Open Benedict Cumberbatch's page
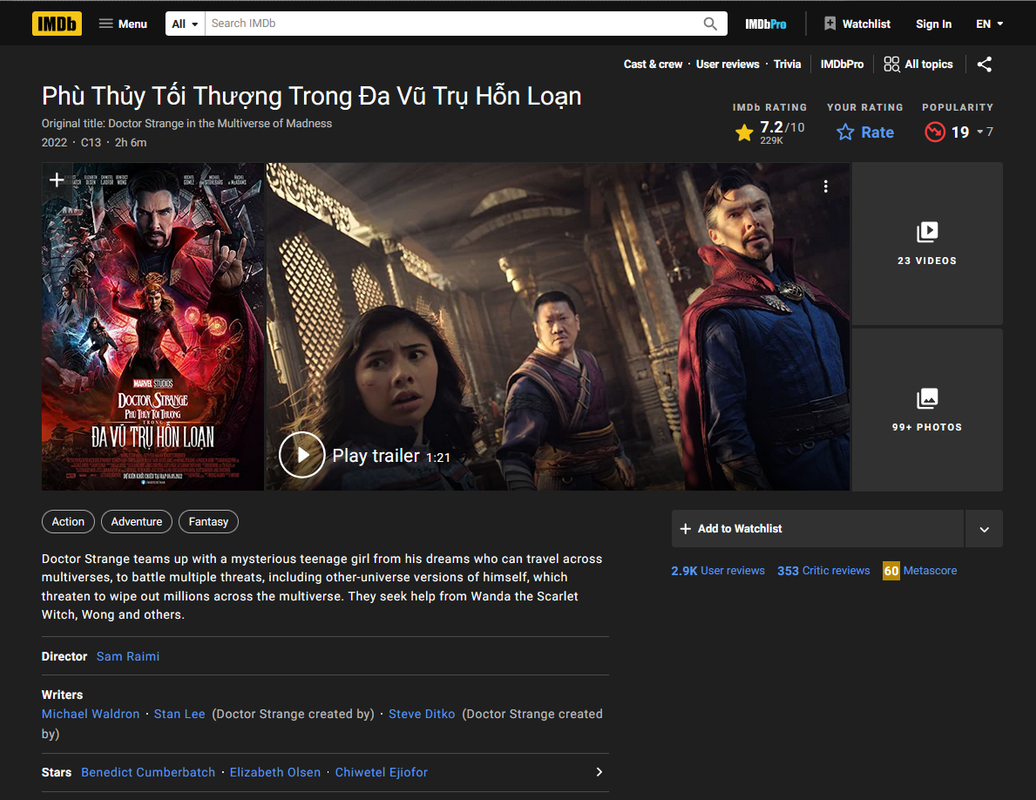This screenshot has width=1036, height=800. coord(148,772)
